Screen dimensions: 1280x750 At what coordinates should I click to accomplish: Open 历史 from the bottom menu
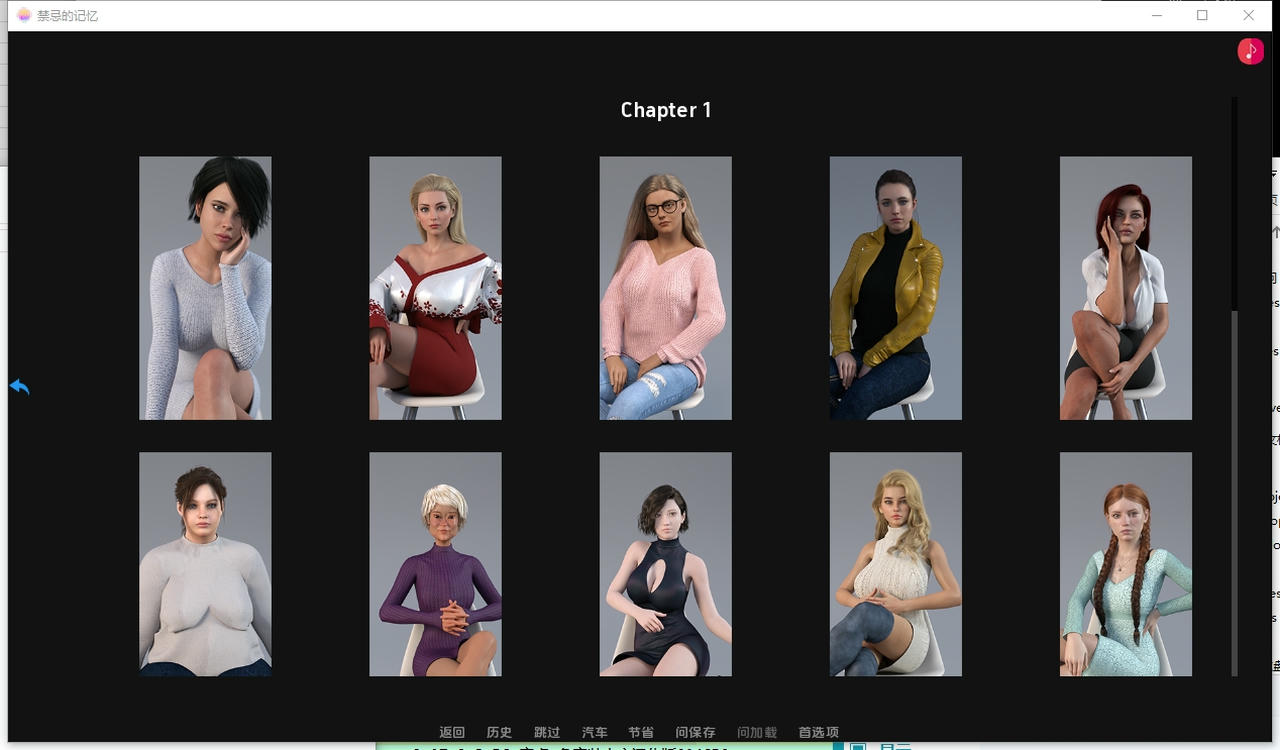click(499, 732)
